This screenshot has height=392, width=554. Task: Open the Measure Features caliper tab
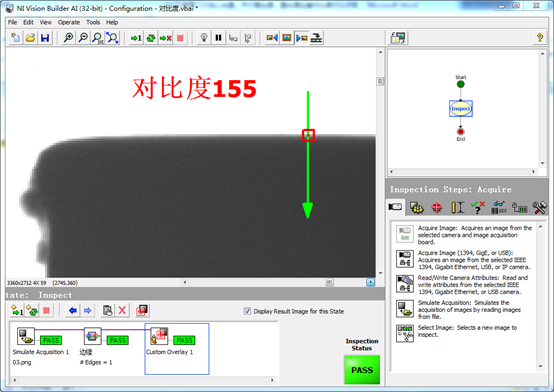click(458, 207)
